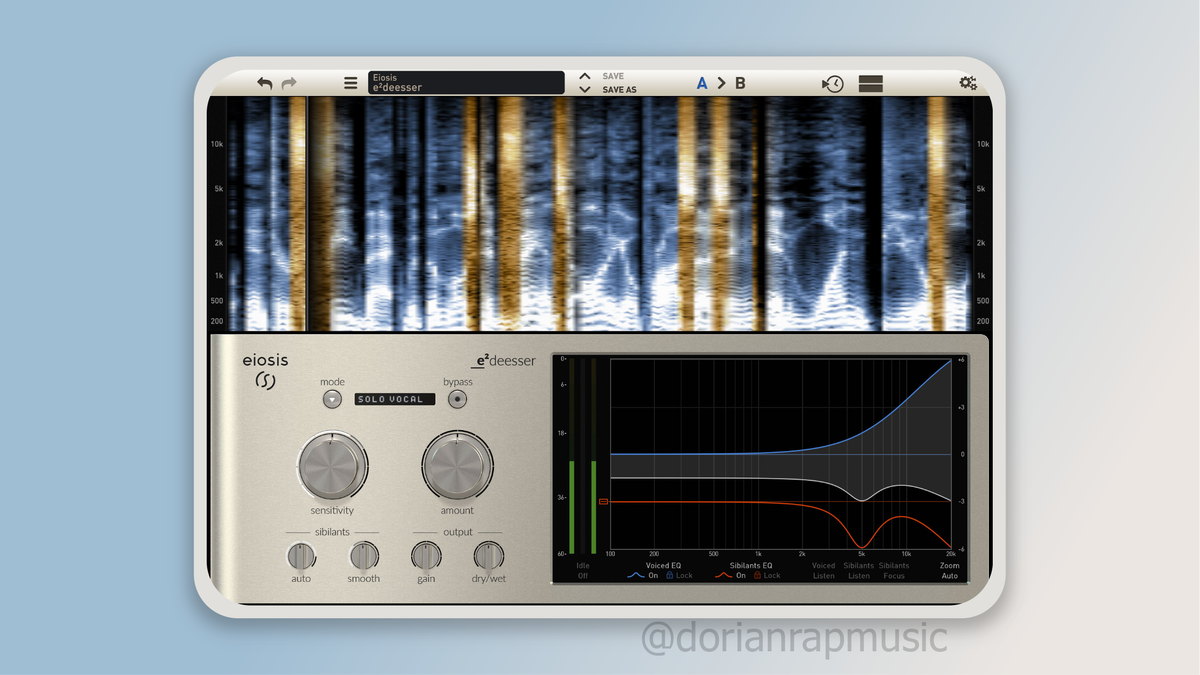The height and width of the screenshot is (675, 1200).
Task: Click the redo arrow icon
Action: (289, 83)
